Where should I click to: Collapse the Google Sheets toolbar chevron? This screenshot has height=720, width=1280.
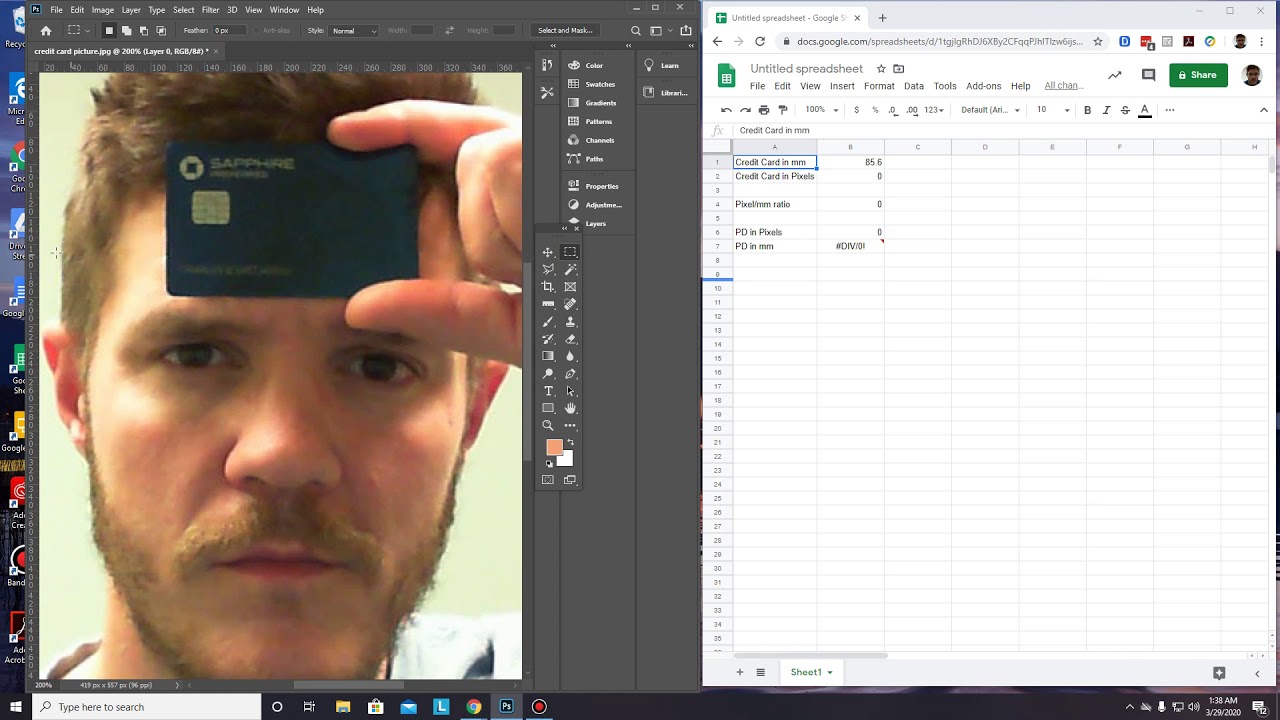pyautogui.click(x=1264, y=110)
